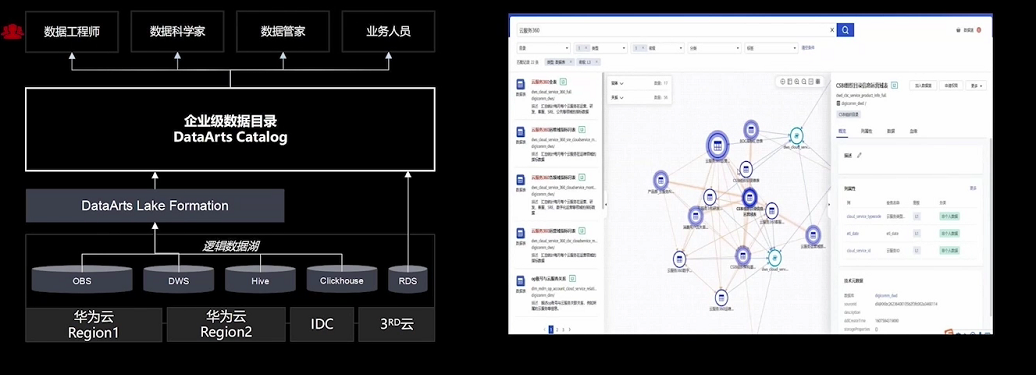1036x375 pixels.
Task: Clear selected value inside 密级 dropdown
Action: [x=643, y=48]
